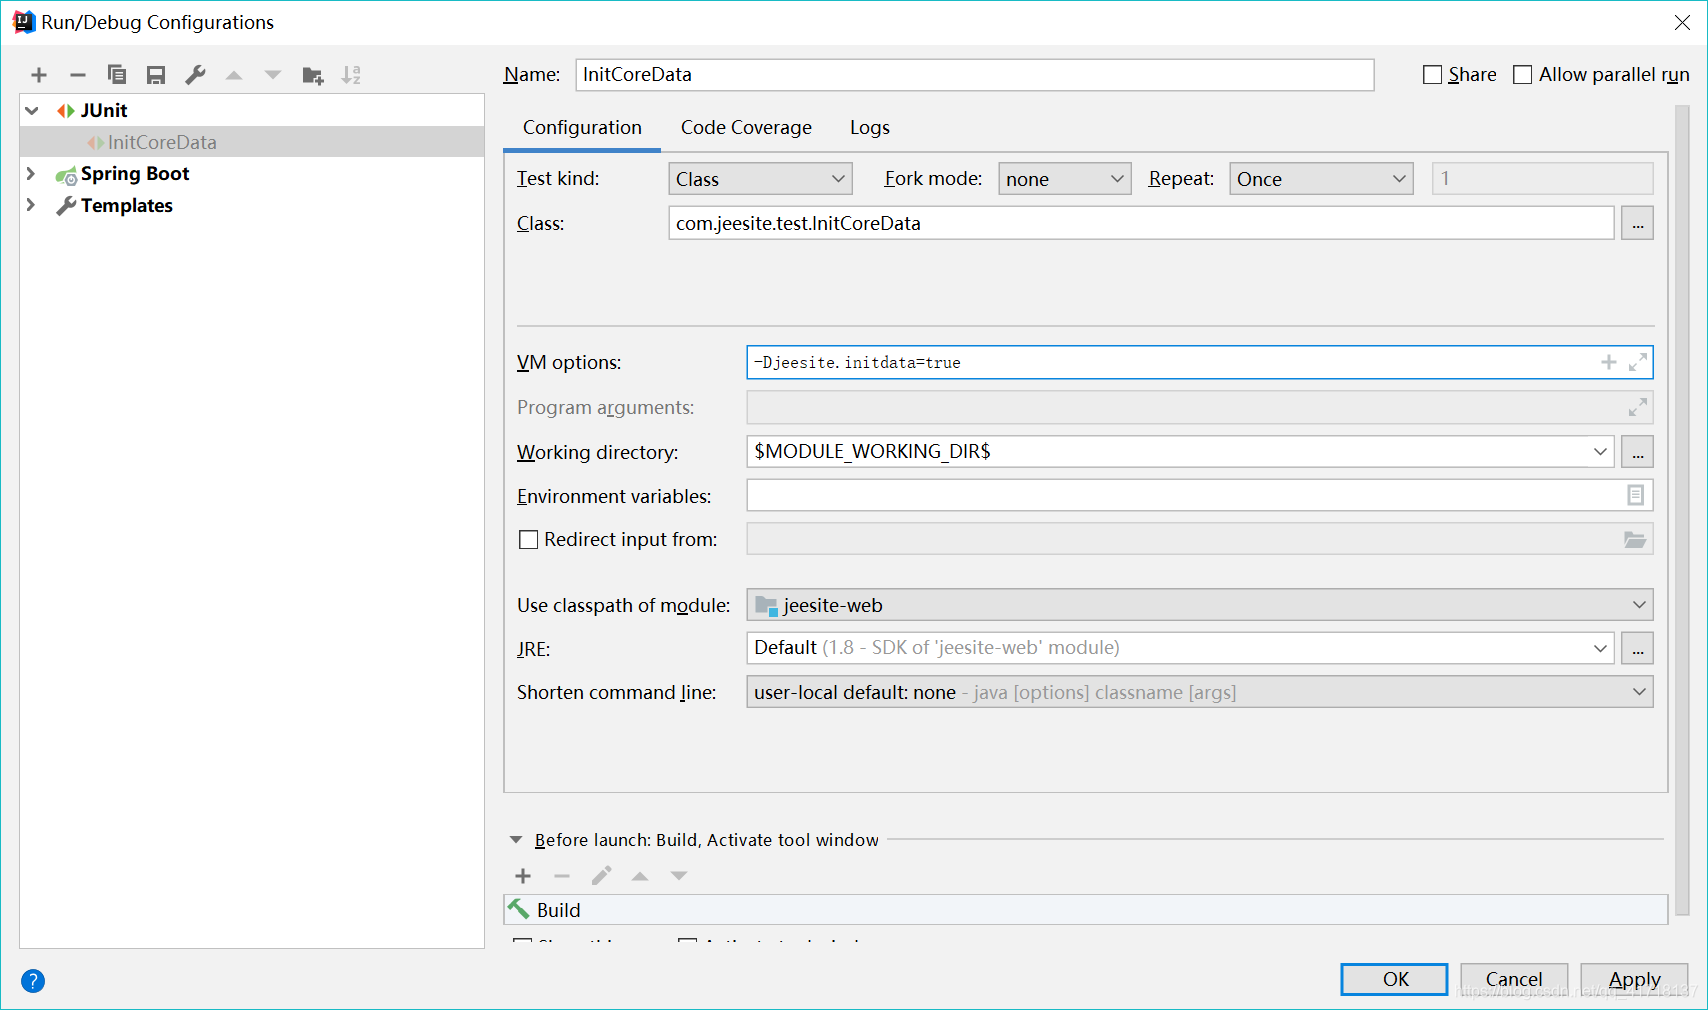
Task: Browse for the test Class
Action: click(1637, 223)
